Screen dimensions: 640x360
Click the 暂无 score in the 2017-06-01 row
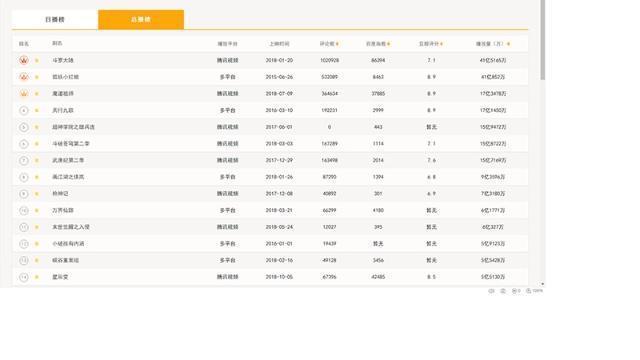(x=431, y=127)
